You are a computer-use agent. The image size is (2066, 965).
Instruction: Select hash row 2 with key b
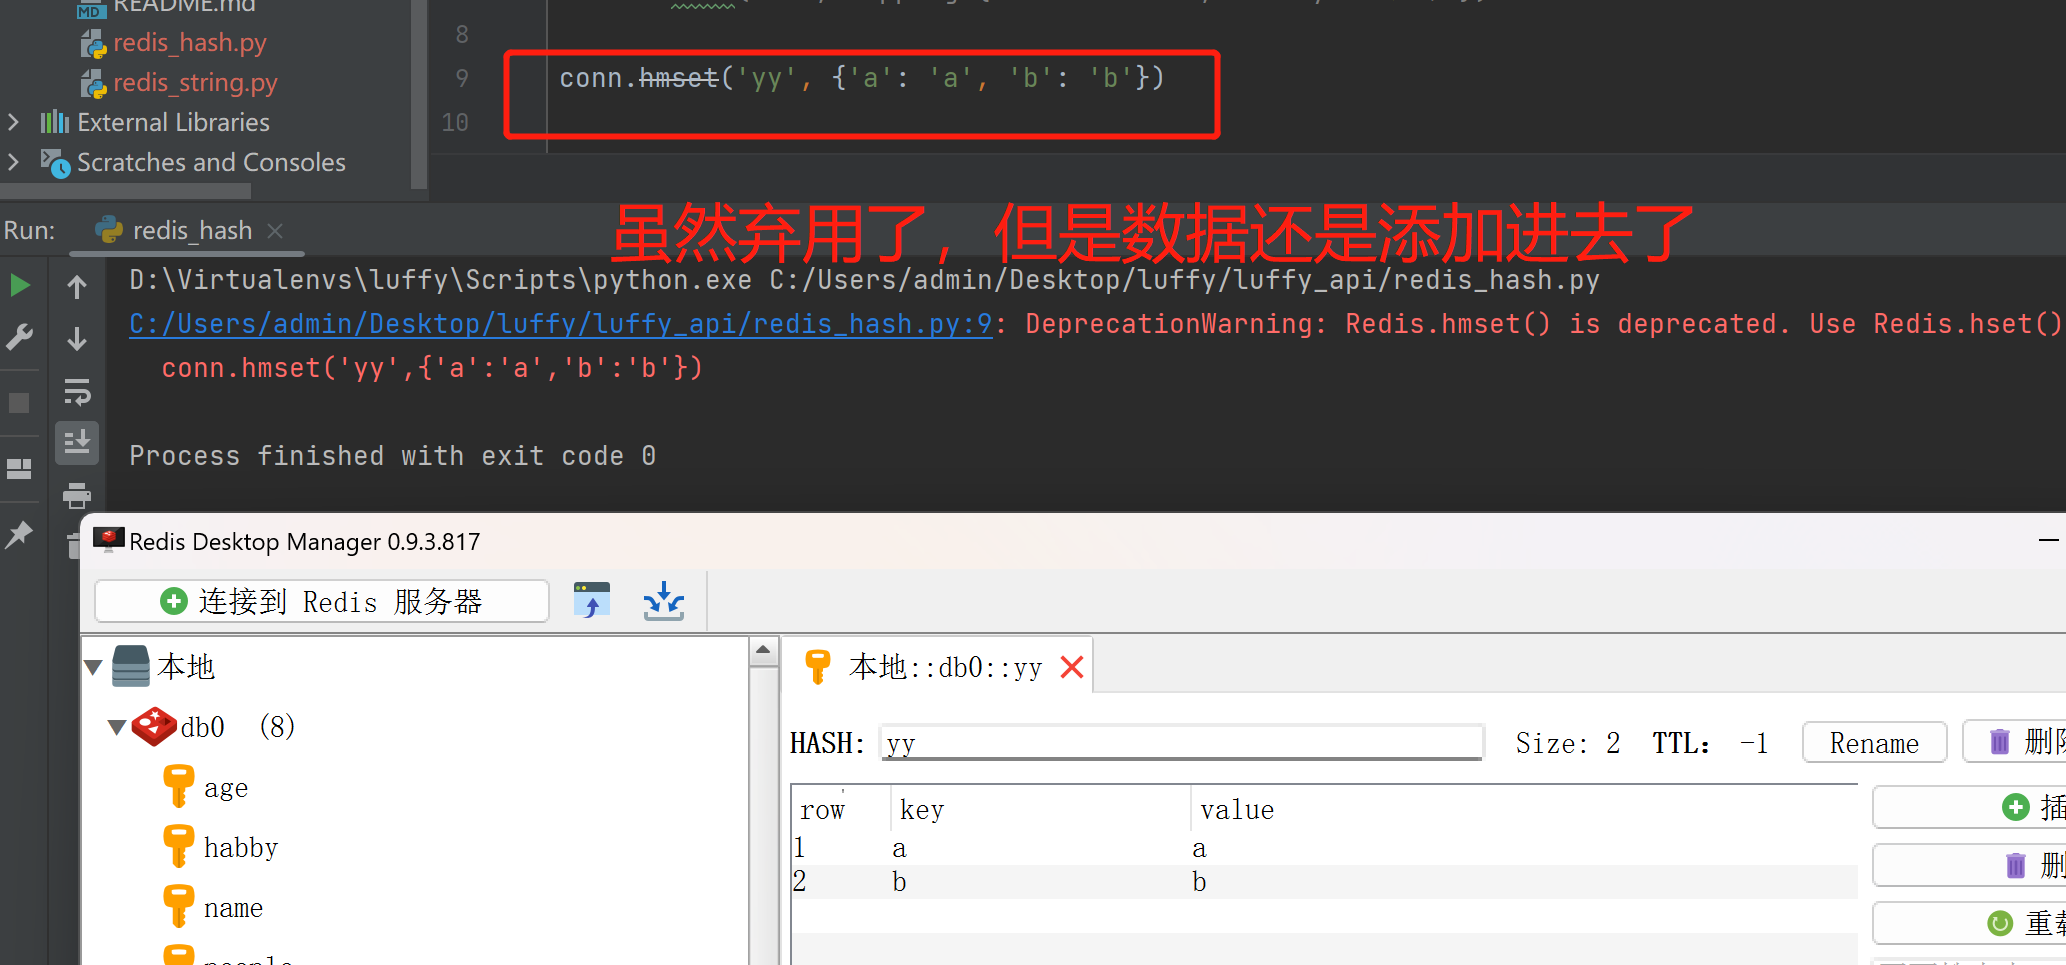coord(1325,882)
